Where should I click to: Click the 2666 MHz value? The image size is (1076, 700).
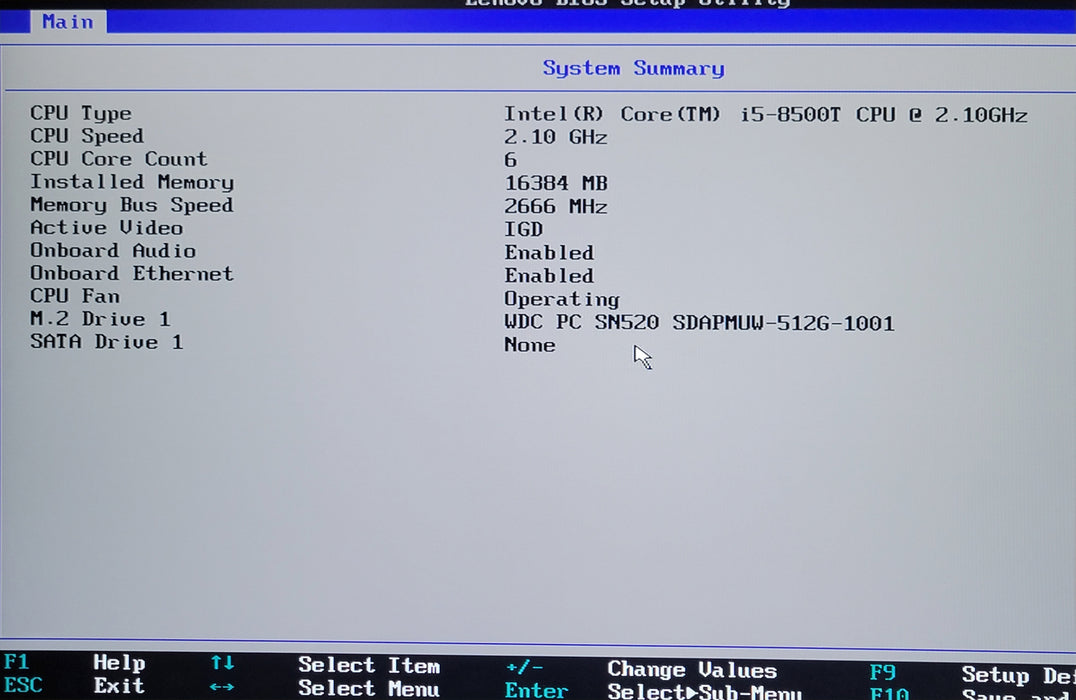(x=556, y=206)
